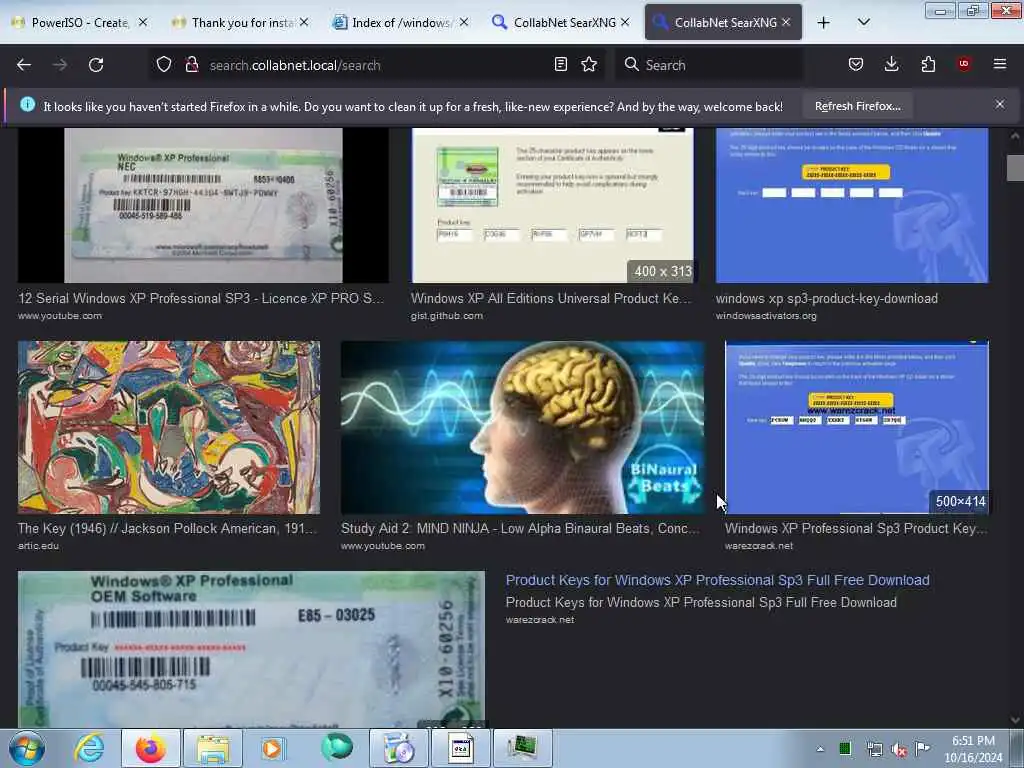This screenshot has height=768, width=1024.
Task: Click 12 Serial Windows XP Professional title
Action: 200,298
